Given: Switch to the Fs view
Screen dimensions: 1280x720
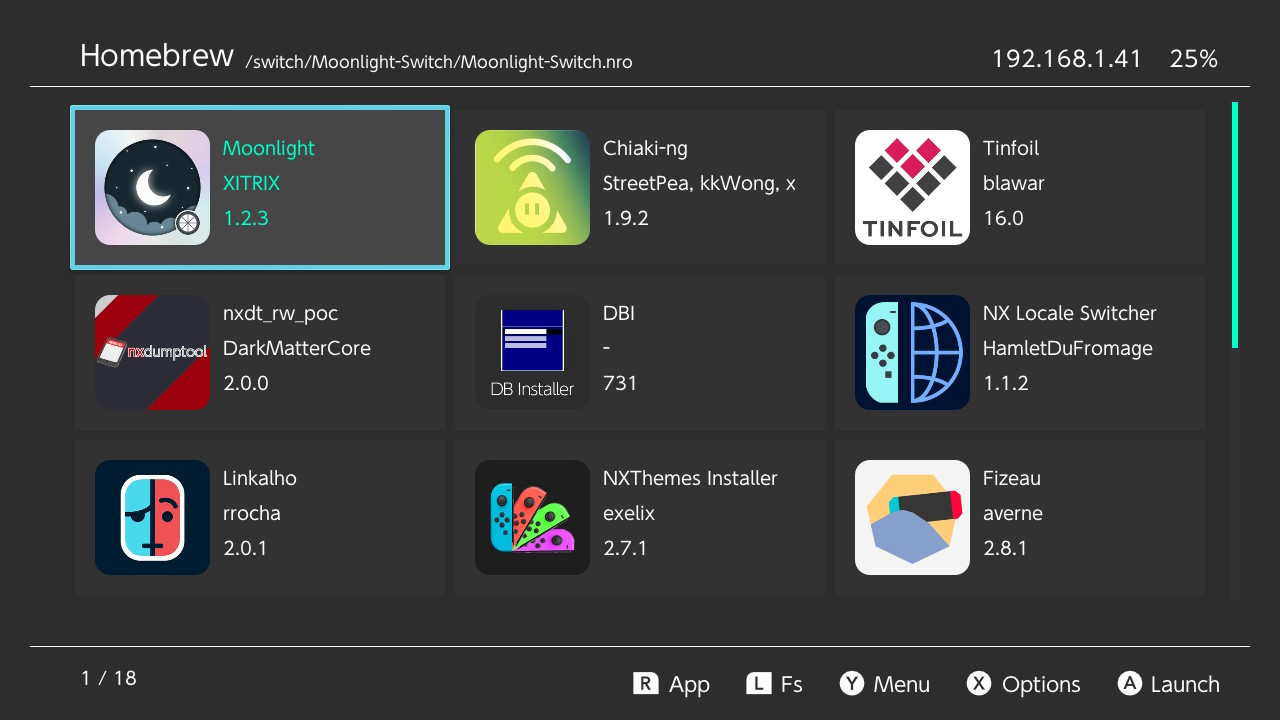Looking at the screenshot, I should point(775,684).
